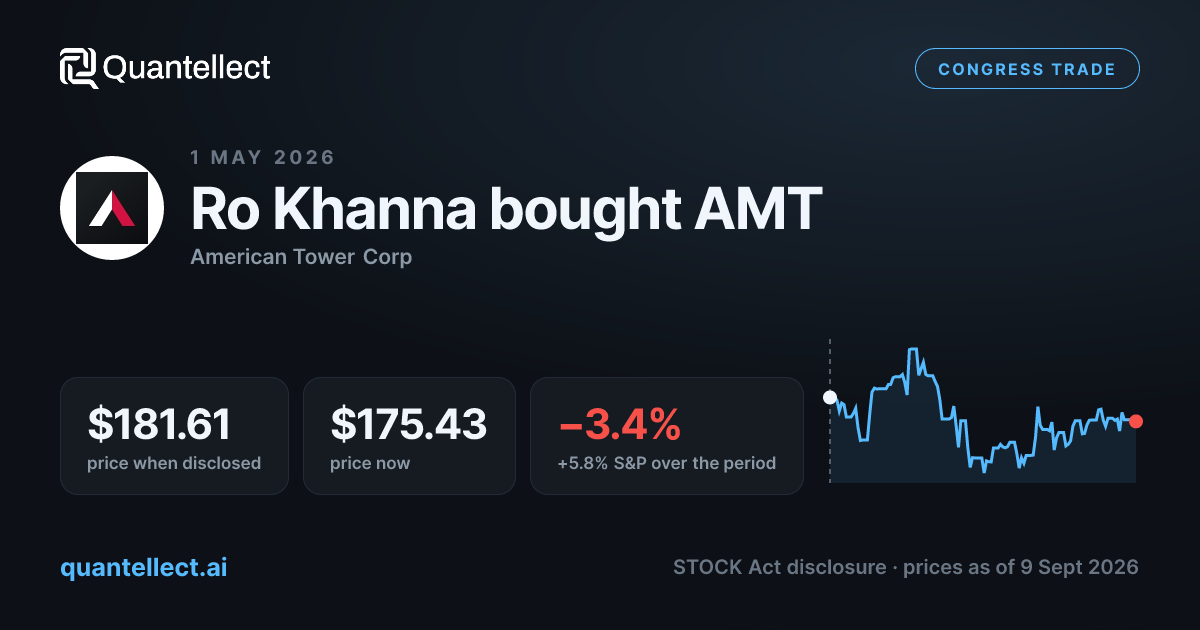The image size is (1200, 630).
Task: Select the $181.61 price when disclosed card
Action: tap(174, 435)
